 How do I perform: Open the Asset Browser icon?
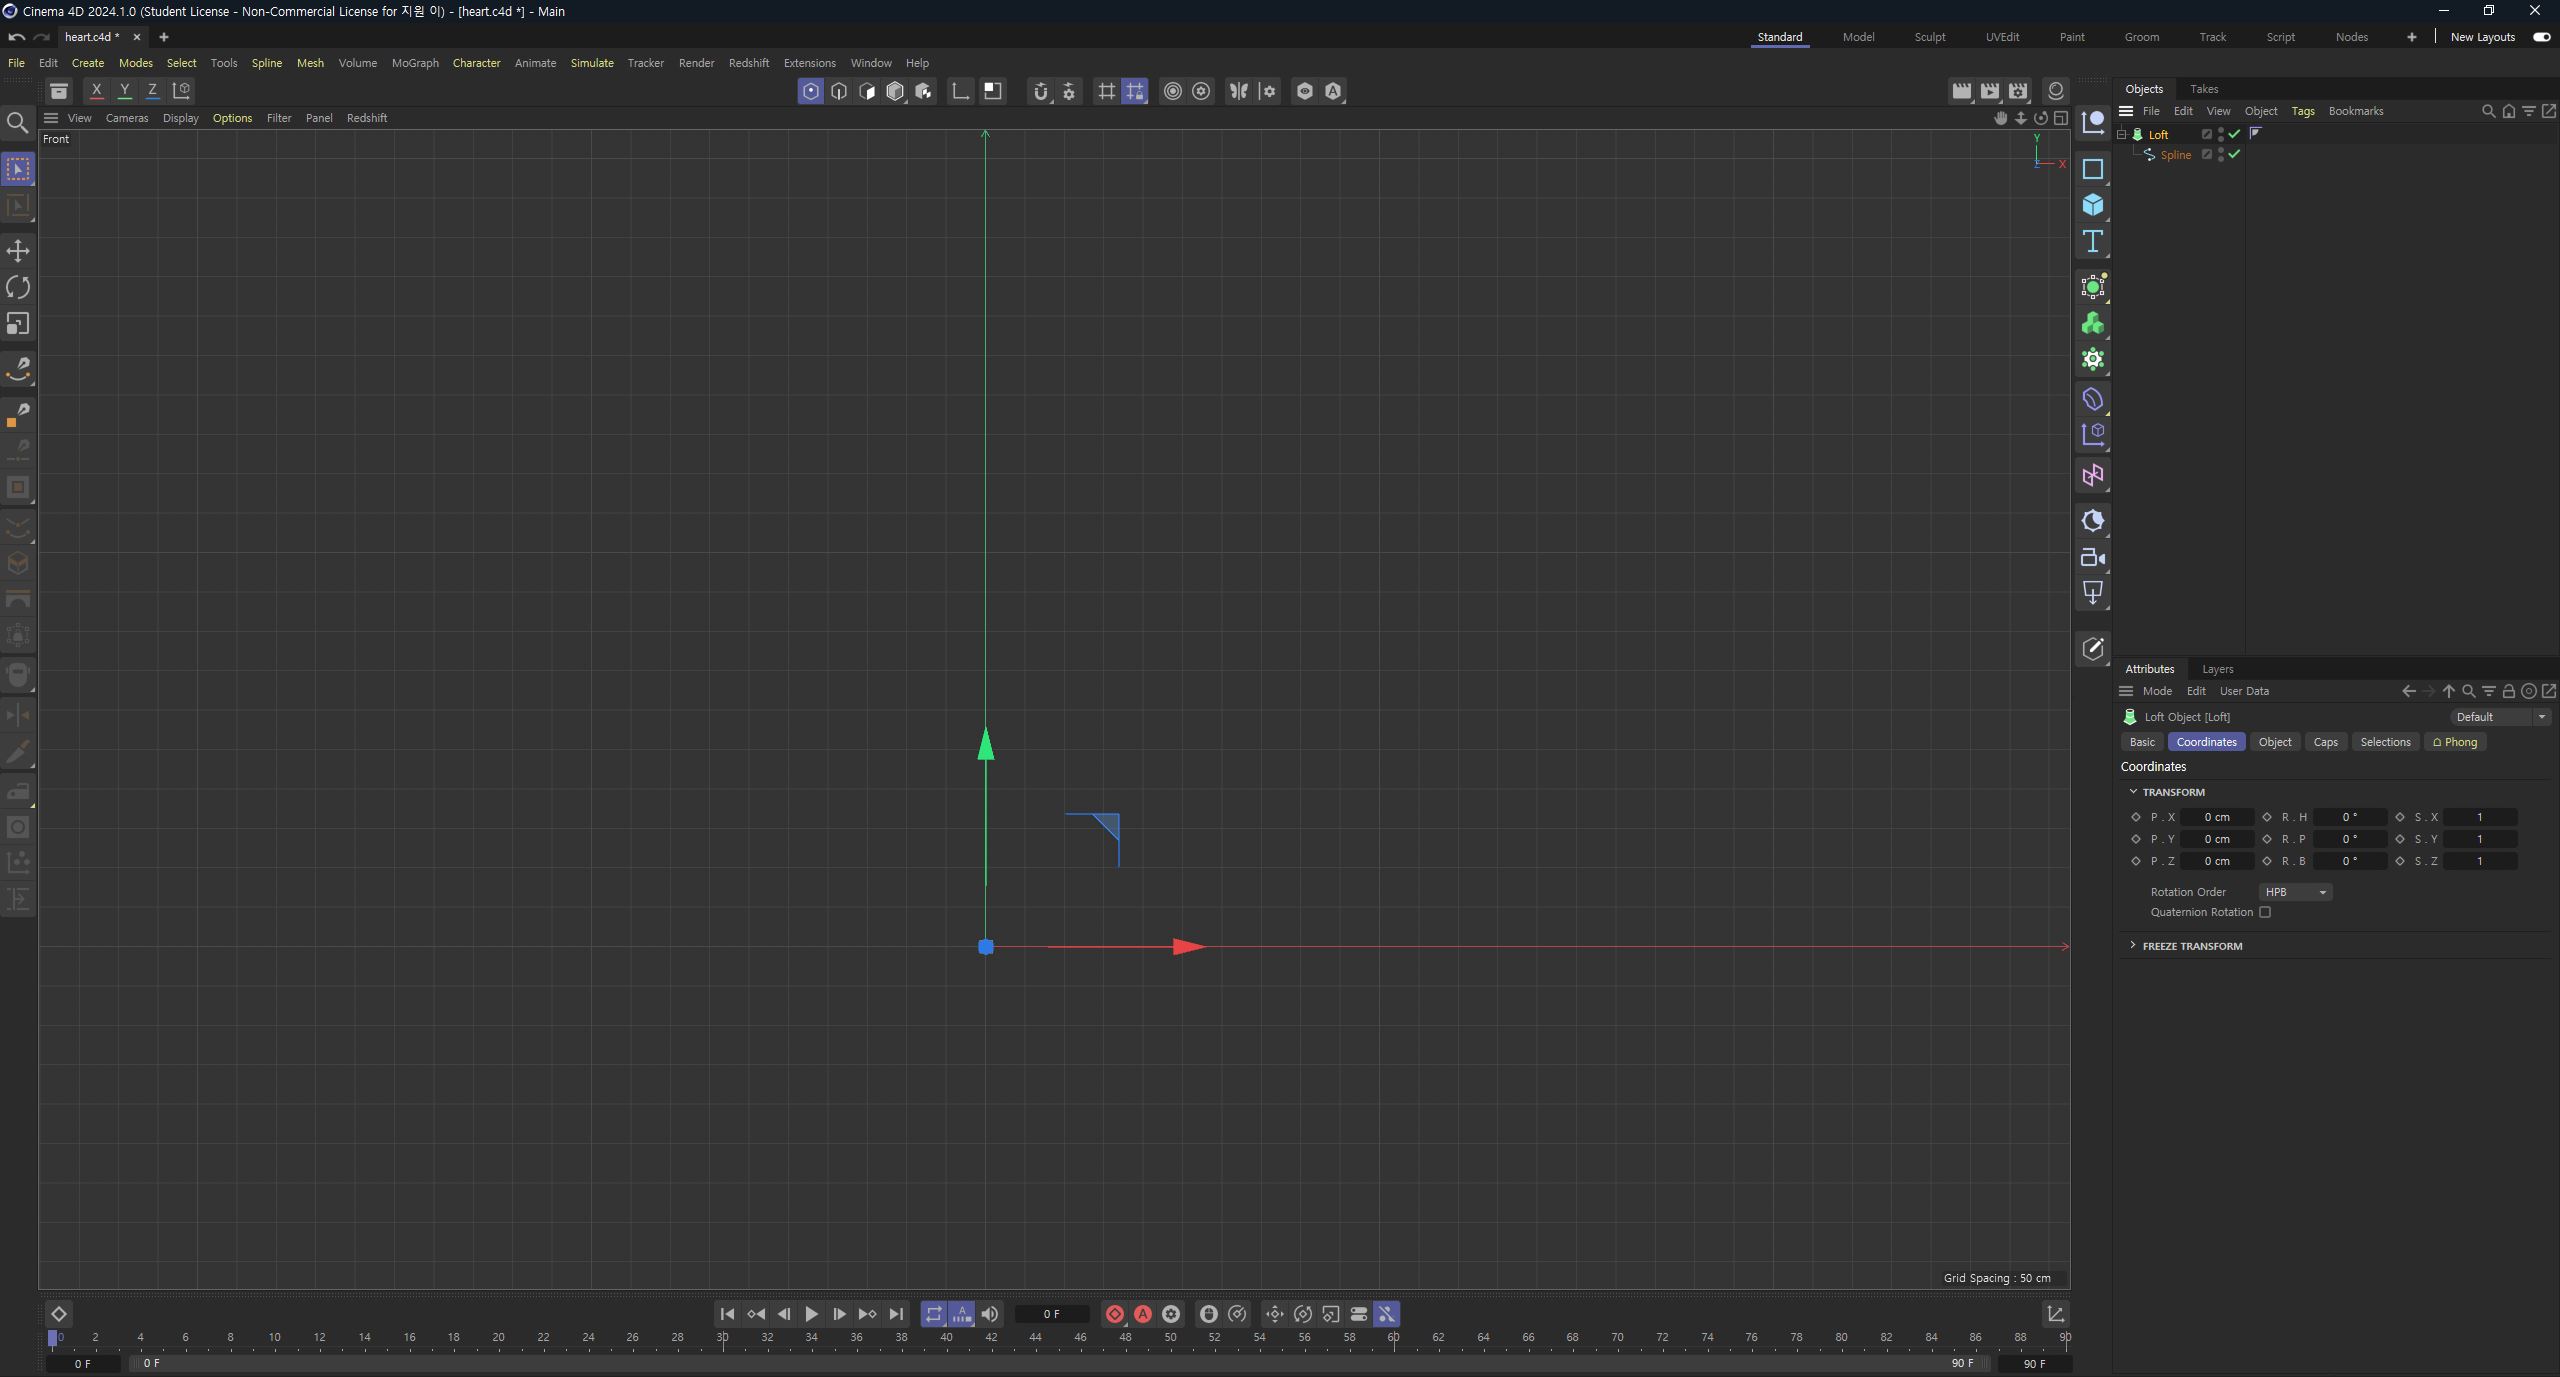point(59,91)
